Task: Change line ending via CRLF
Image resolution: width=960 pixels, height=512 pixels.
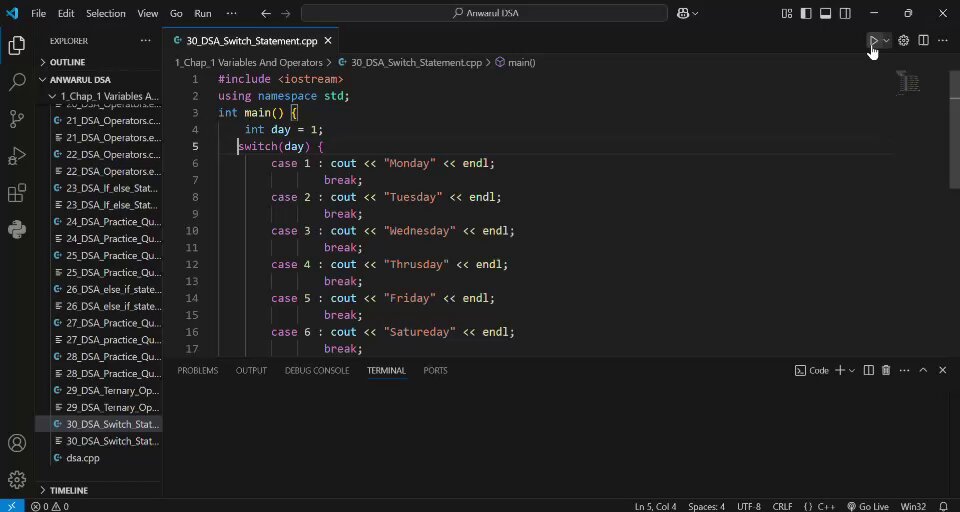Action: pyautogui.click(x=782, y=506)
